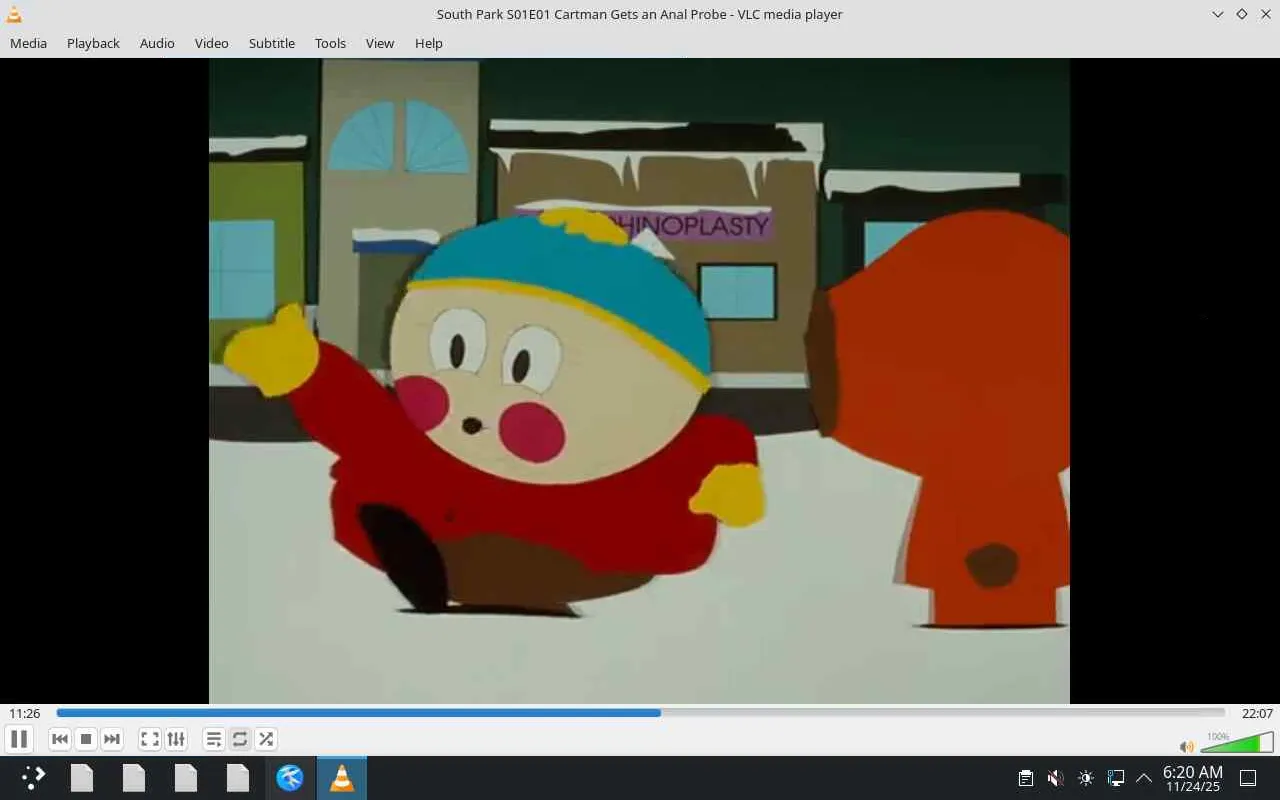Toggle random shuffle playback
1280x800 pixels.
tap(266, 739)
